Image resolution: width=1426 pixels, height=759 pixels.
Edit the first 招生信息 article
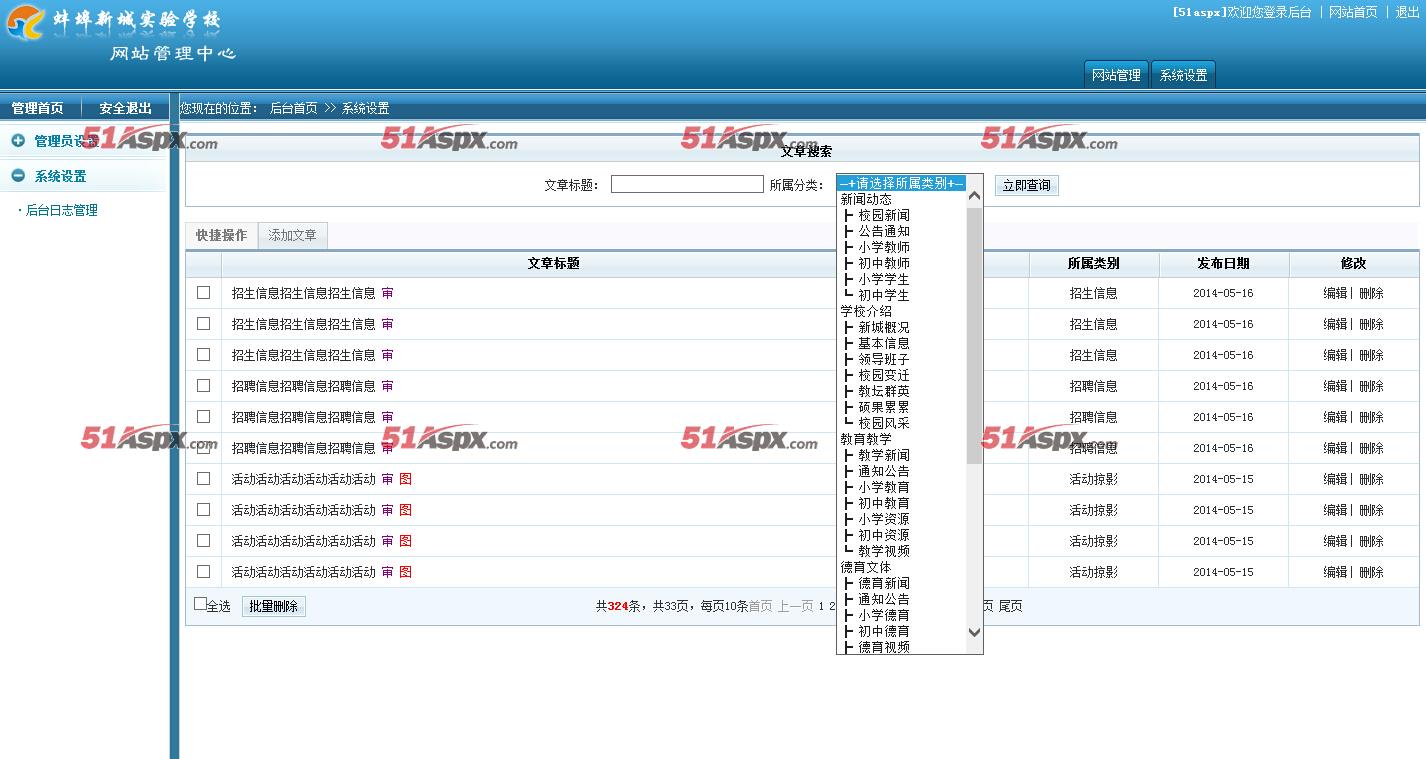click(1335, 293)
